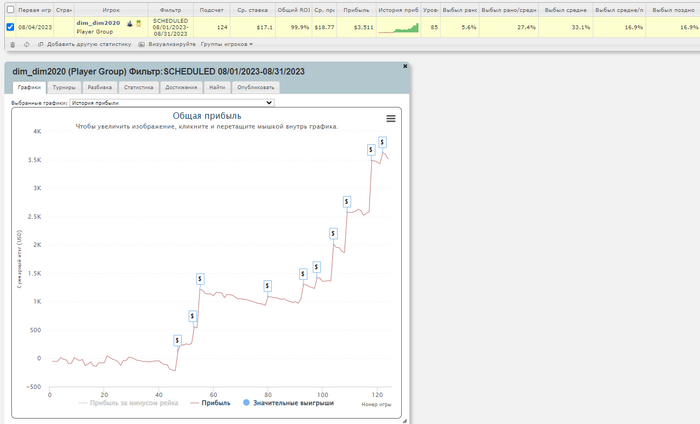Click the '33.1%' cell
Viewport: 700px width, 424px height.
565,27
